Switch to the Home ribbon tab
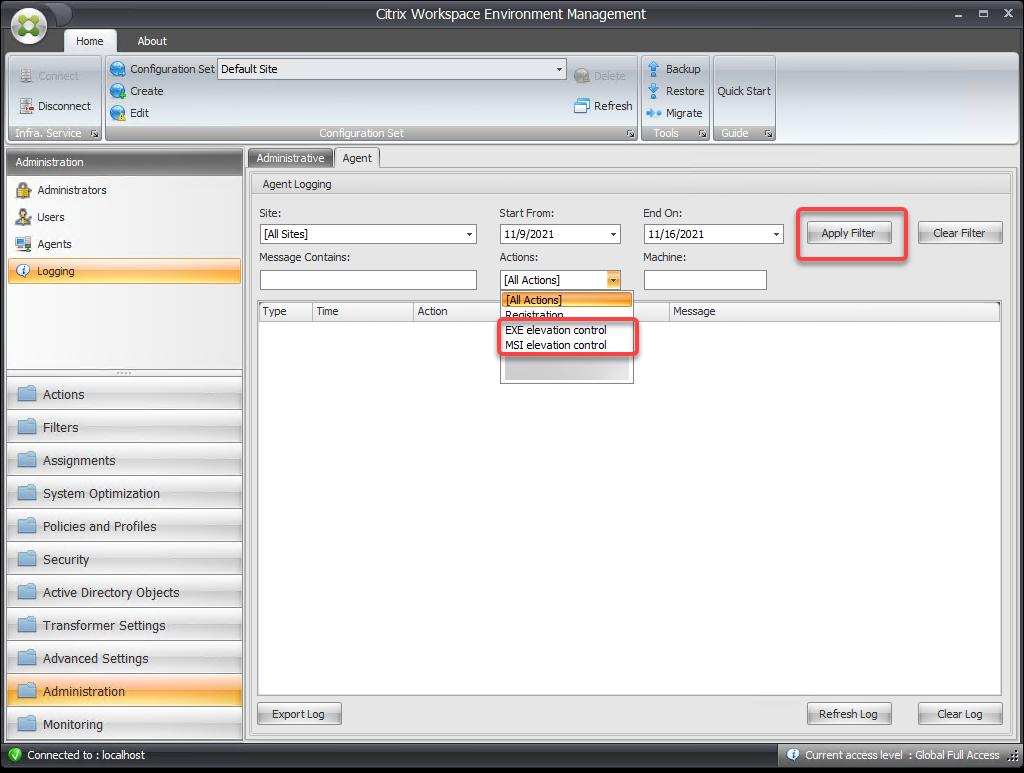Screen dimensions: 1024x773 [x=89, y=40]
